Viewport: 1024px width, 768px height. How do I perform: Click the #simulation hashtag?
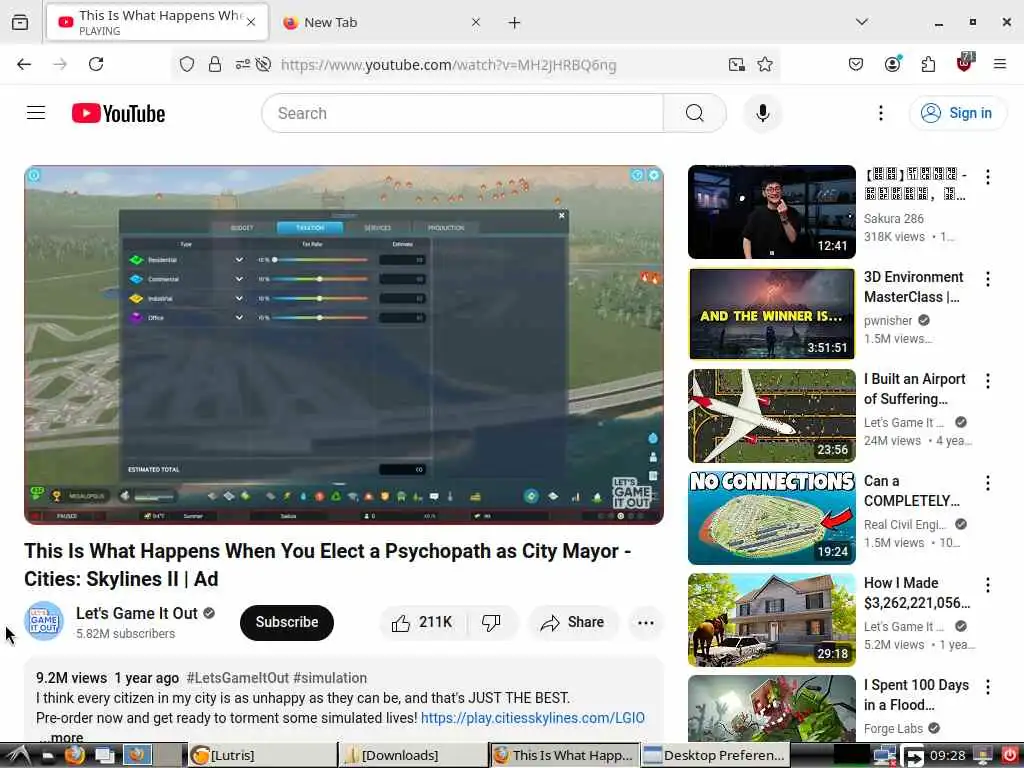(330, 678)
